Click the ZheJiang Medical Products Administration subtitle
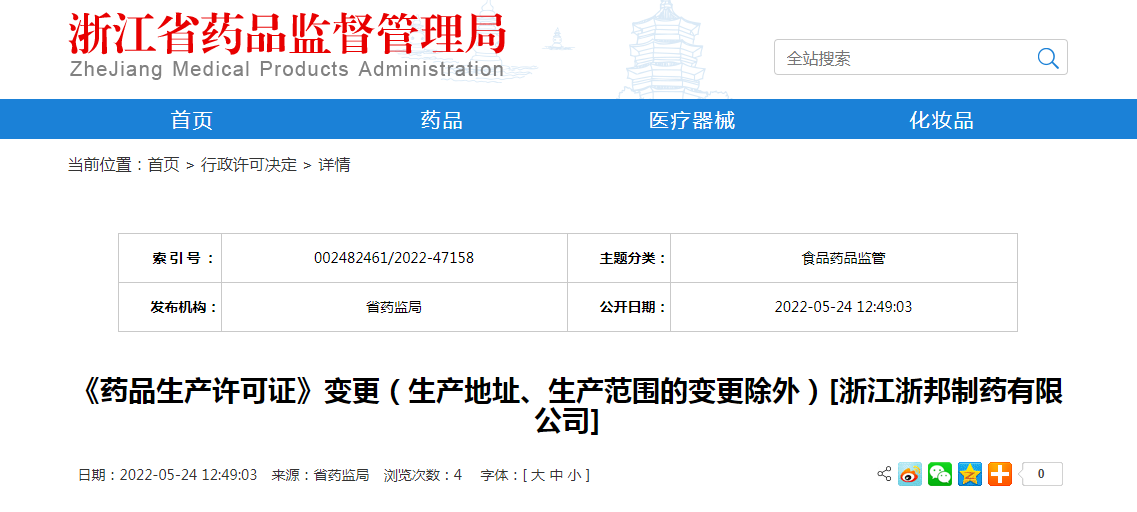1137x512 pixels. (286, 70)
